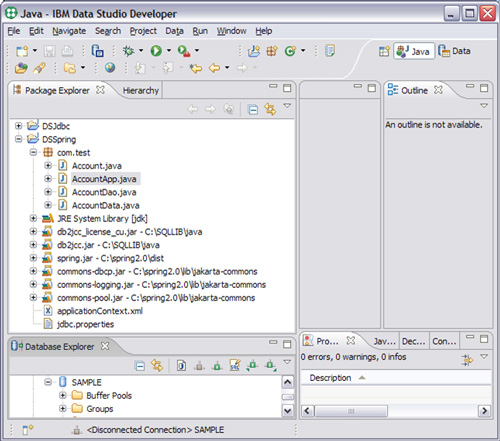Switch to the Data perspective

click(x=455, y=51)
